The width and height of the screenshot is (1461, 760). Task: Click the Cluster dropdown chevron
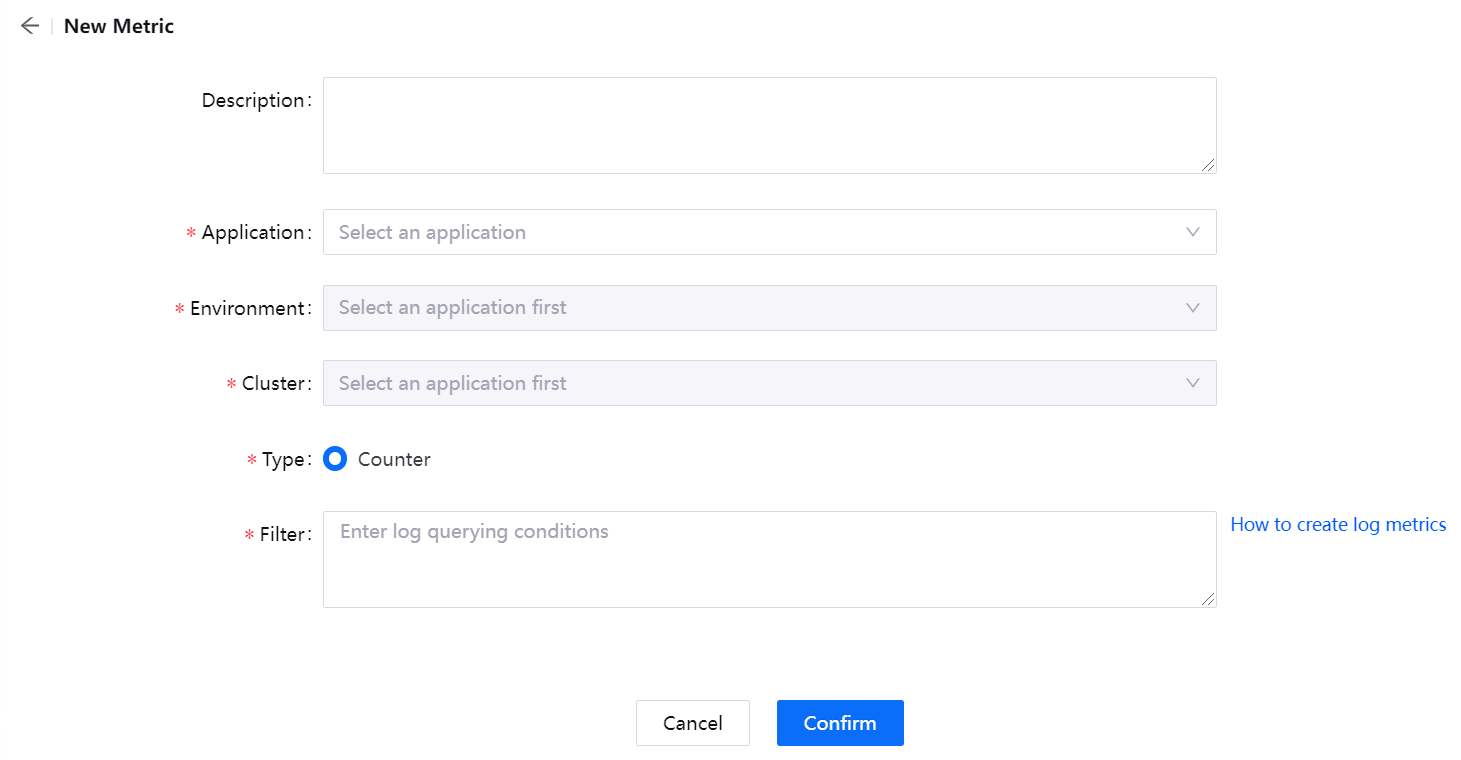point(1192,383)
